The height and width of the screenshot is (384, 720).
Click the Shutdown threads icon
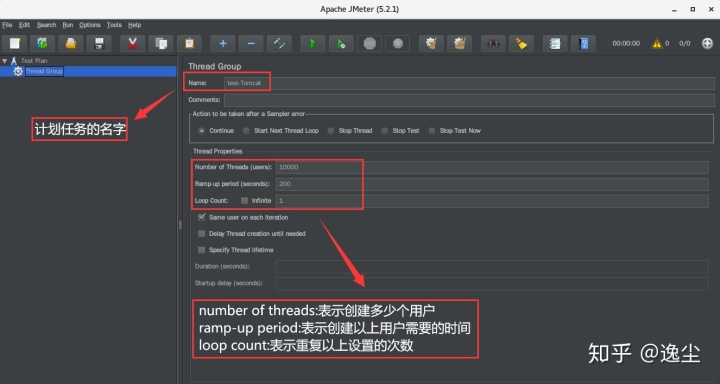[398, 44]
